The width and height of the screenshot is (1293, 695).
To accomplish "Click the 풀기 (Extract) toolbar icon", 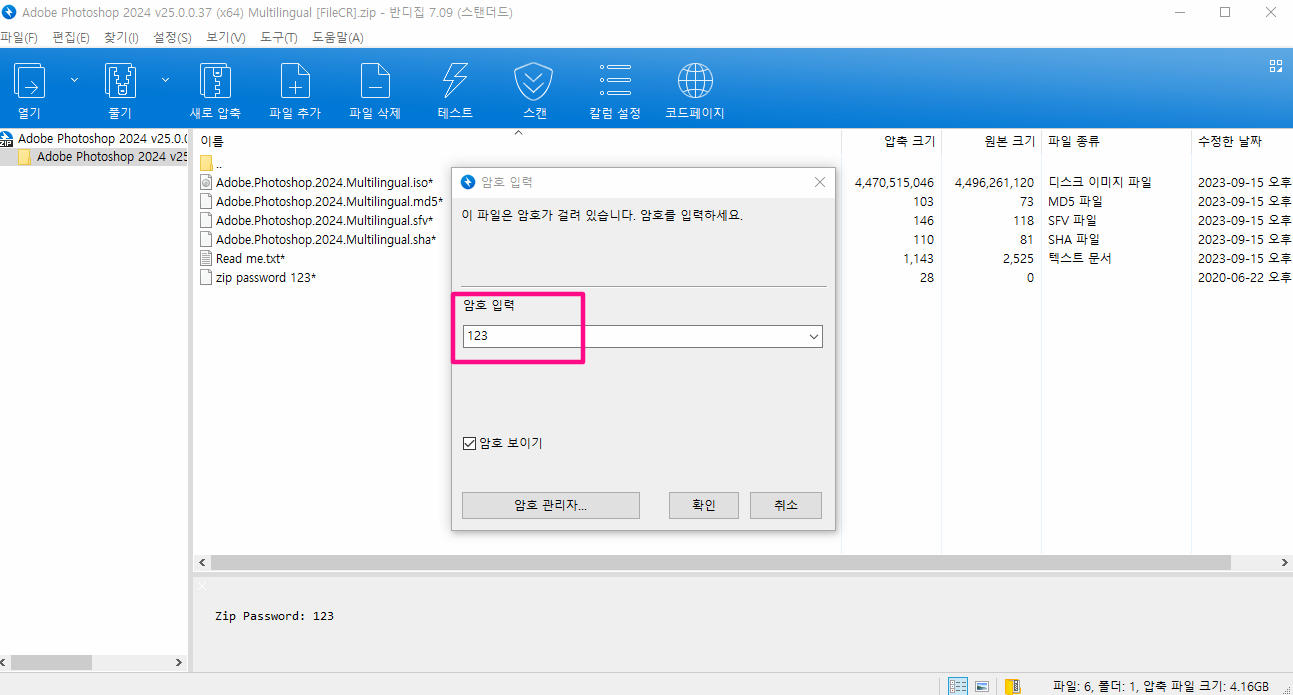I will click(x=120, y=80).
